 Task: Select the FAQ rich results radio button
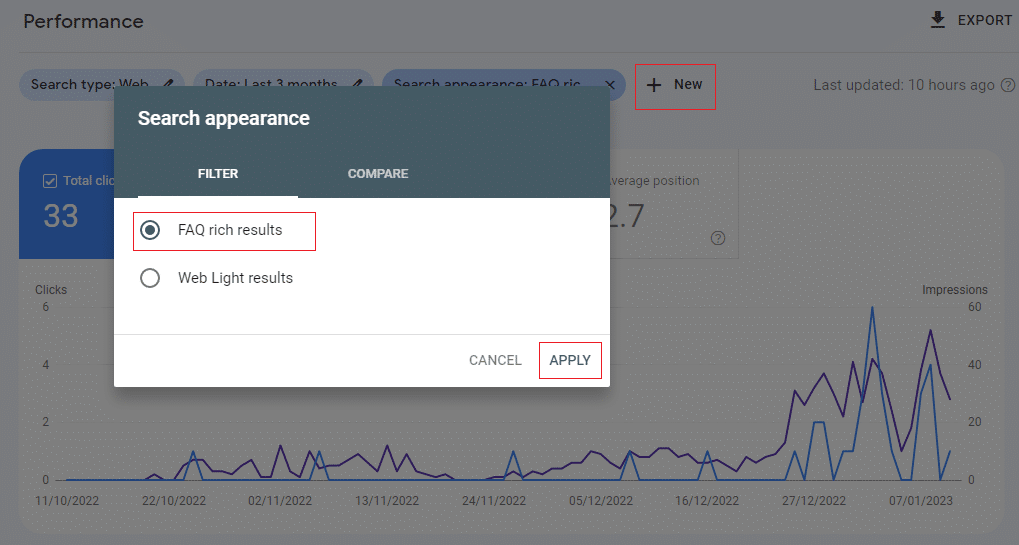[x=150, y=230]
